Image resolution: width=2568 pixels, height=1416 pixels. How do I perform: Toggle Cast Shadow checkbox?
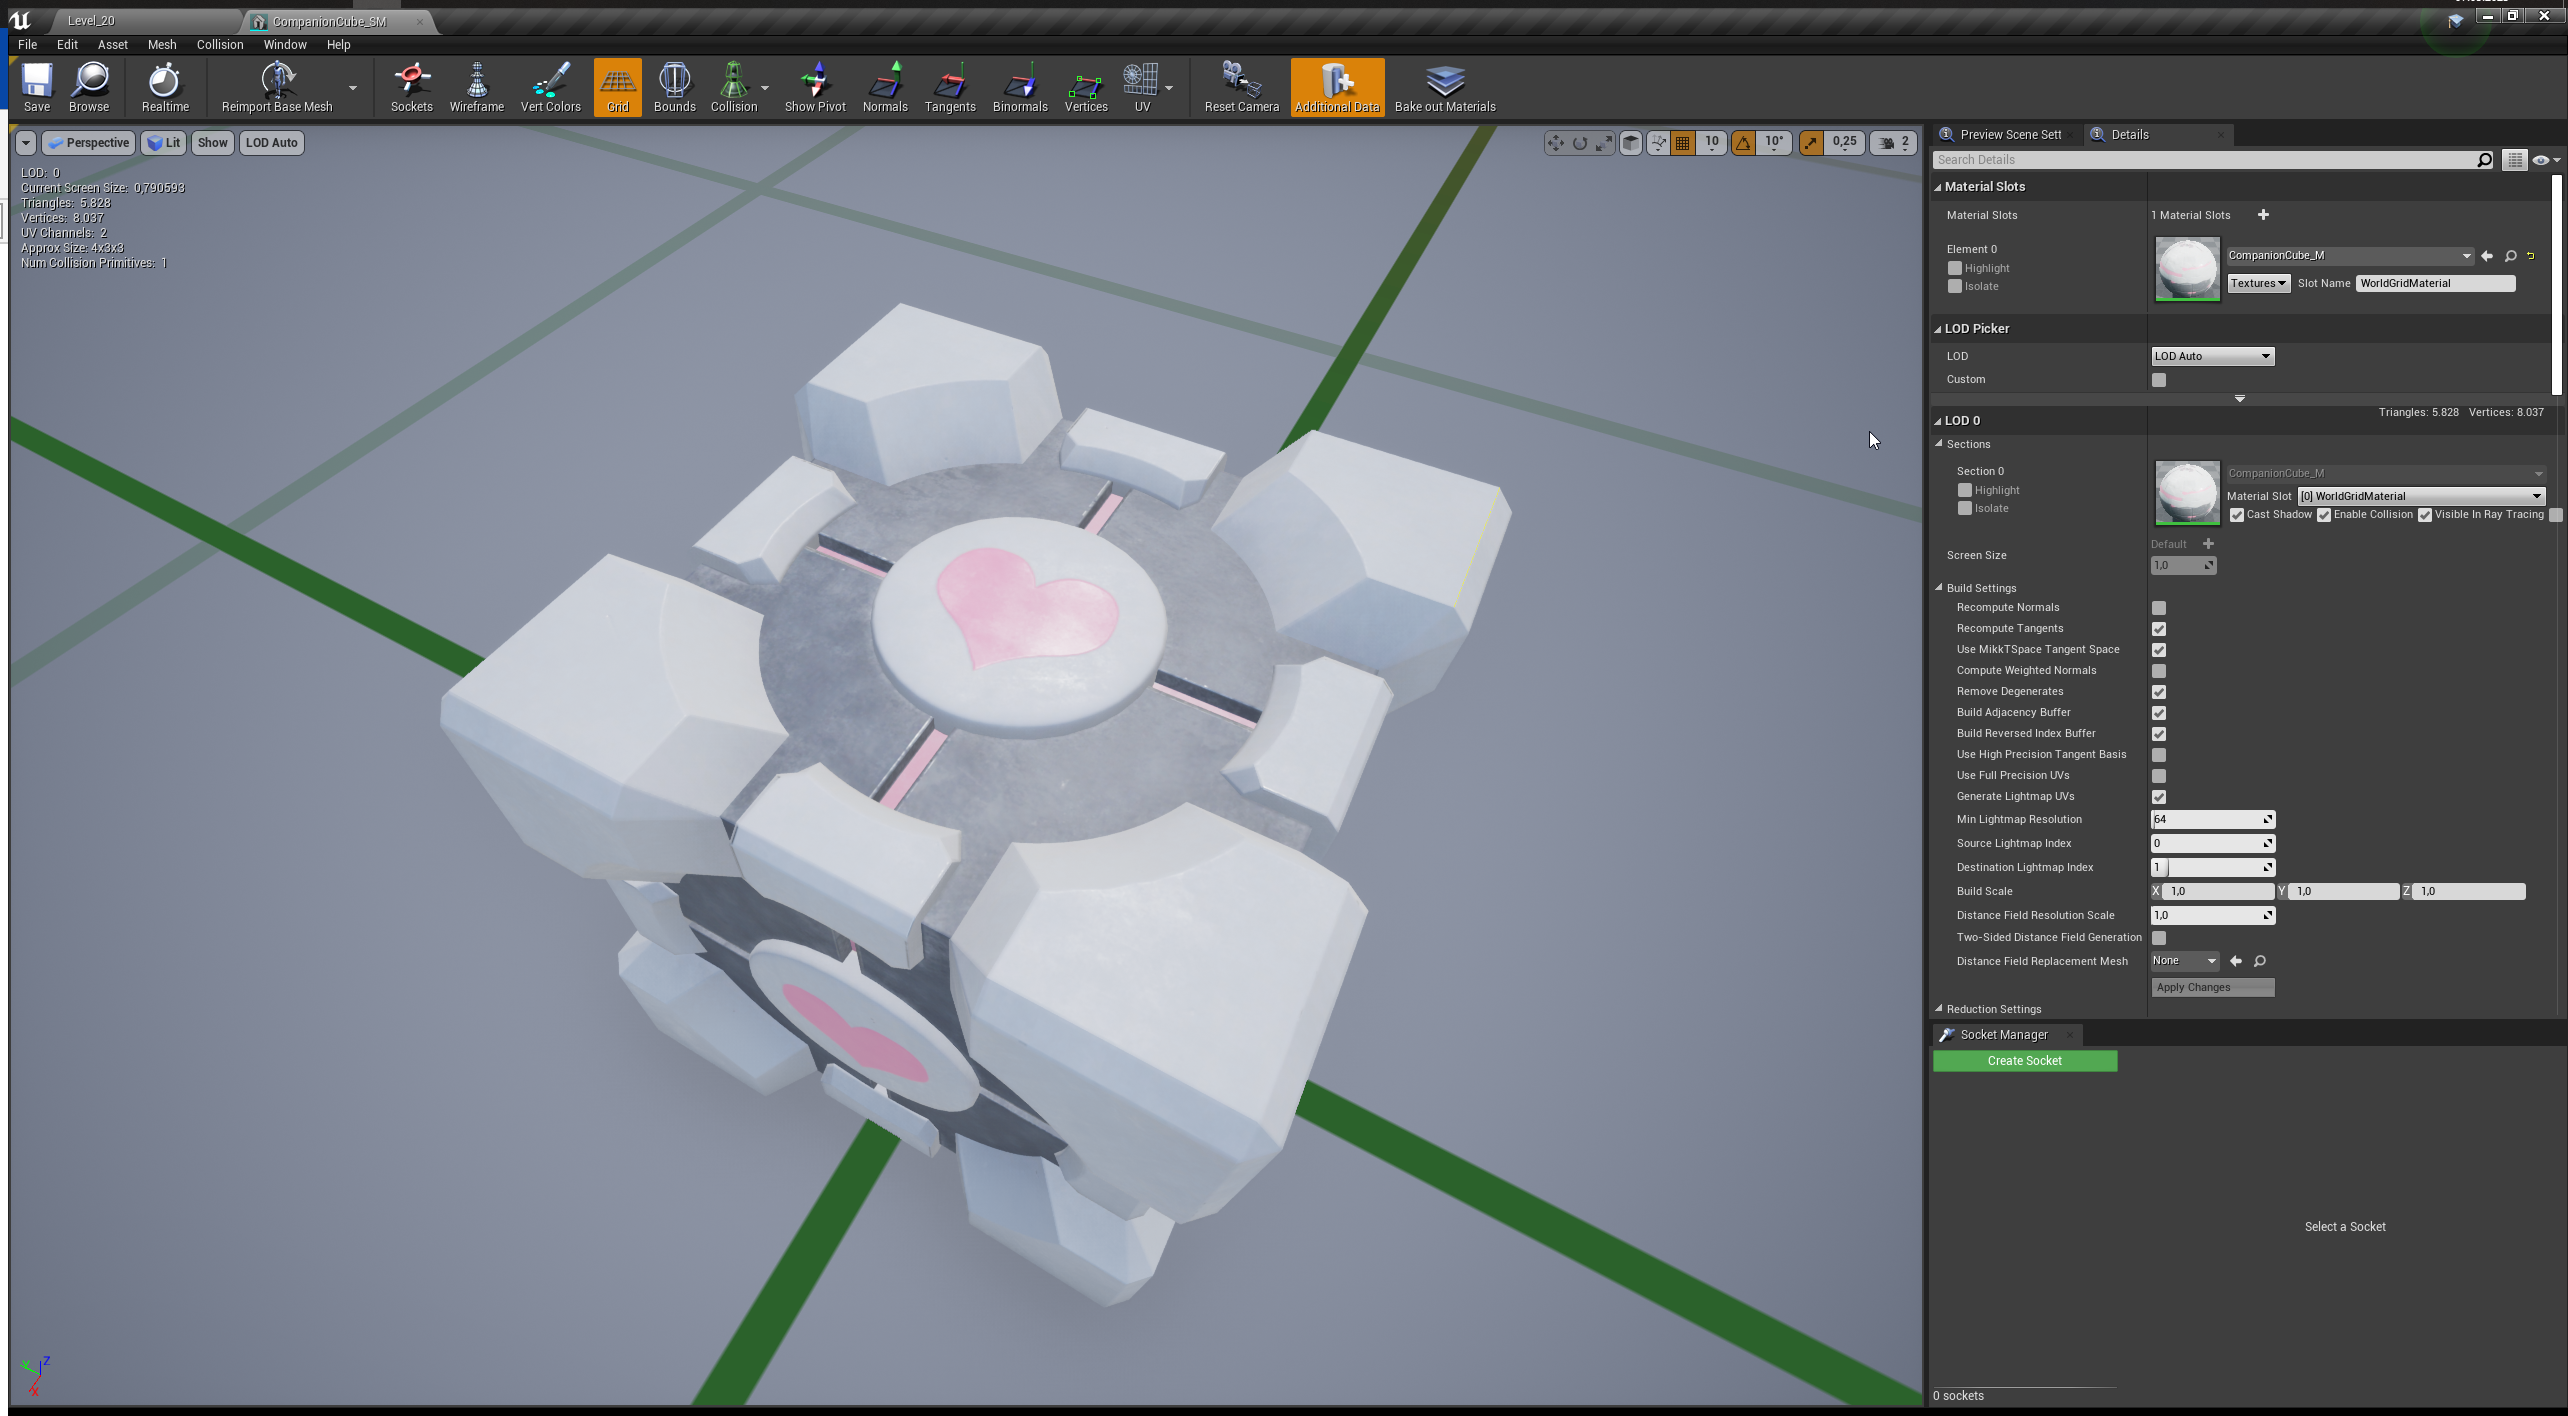(2237, 515)
